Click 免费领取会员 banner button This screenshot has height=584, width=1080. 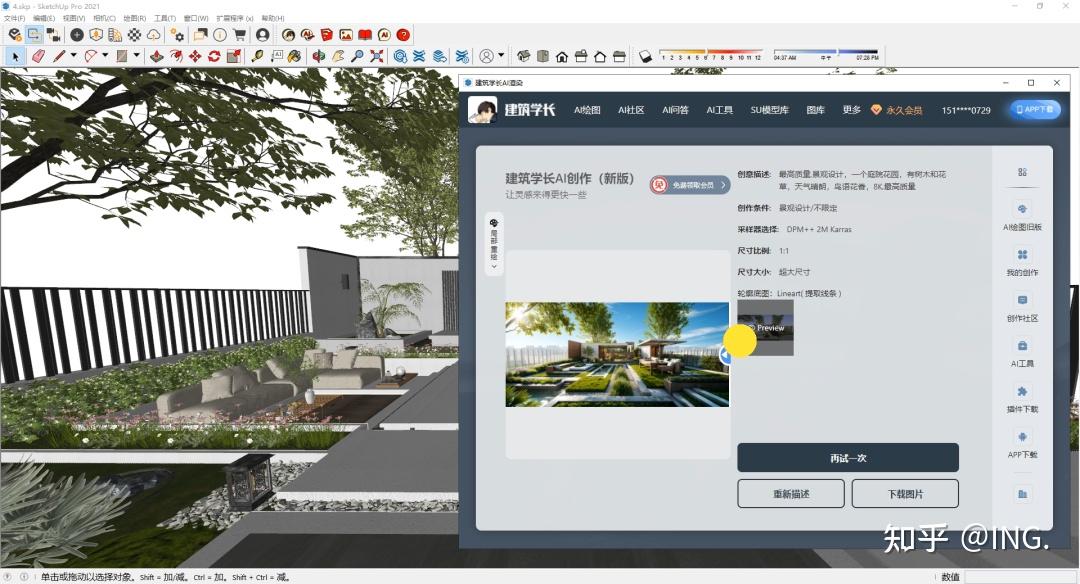tap(689, 185)
